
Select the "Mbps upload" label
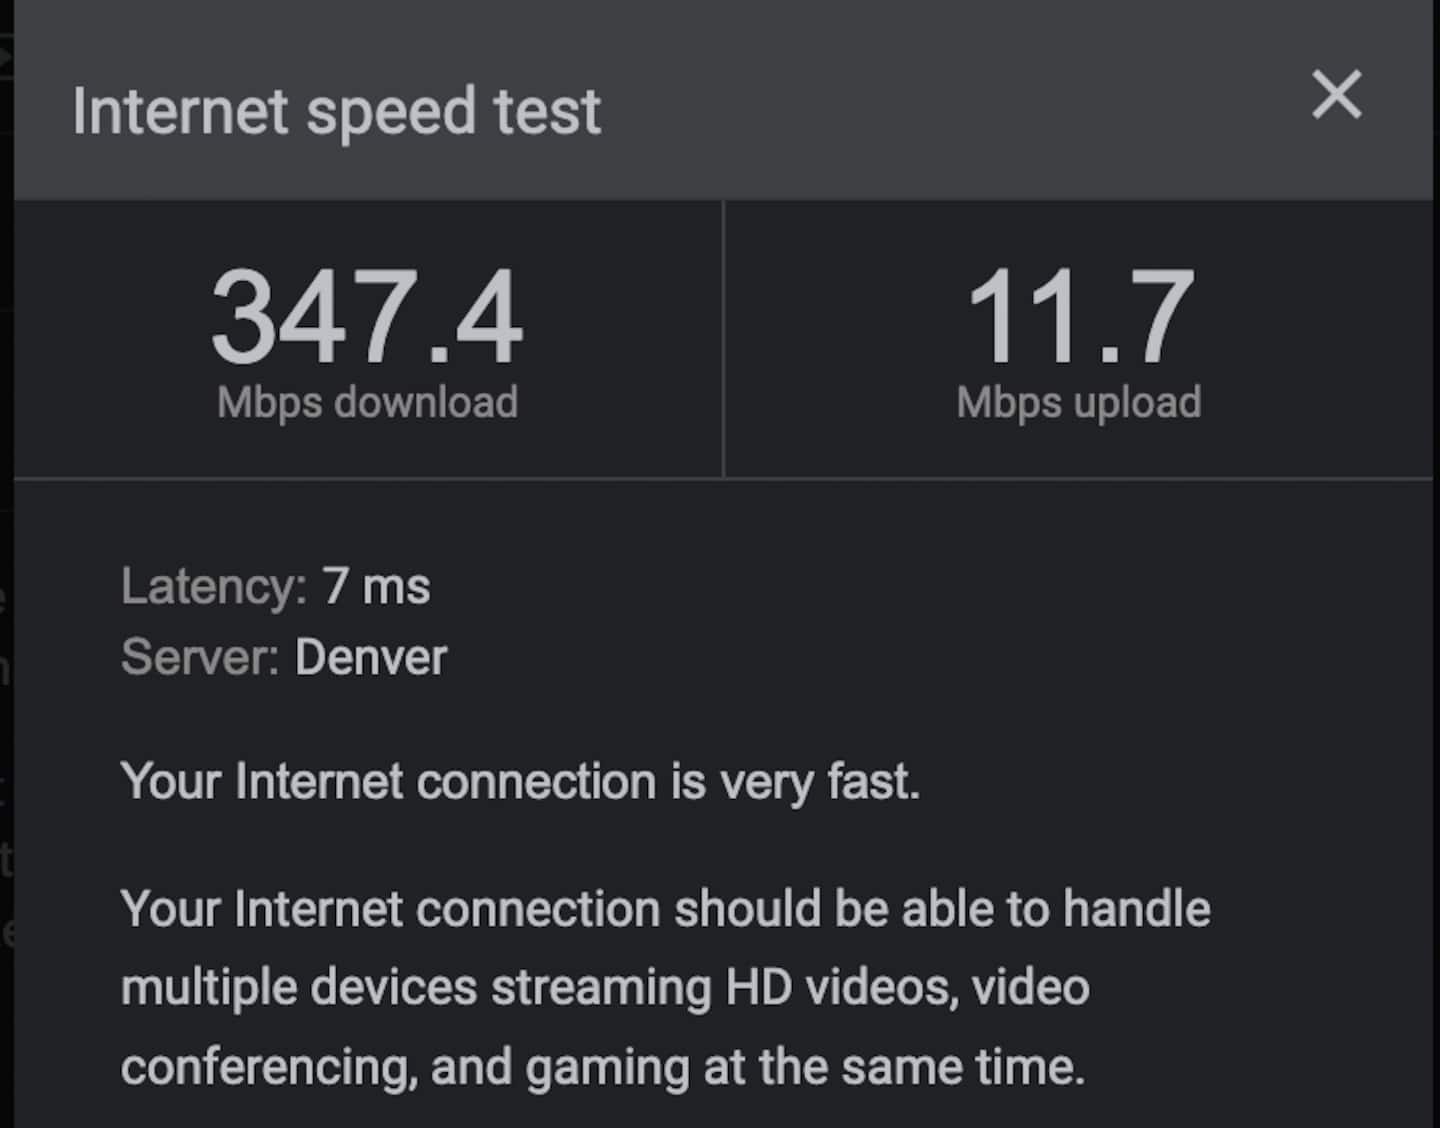[1078, 402]
